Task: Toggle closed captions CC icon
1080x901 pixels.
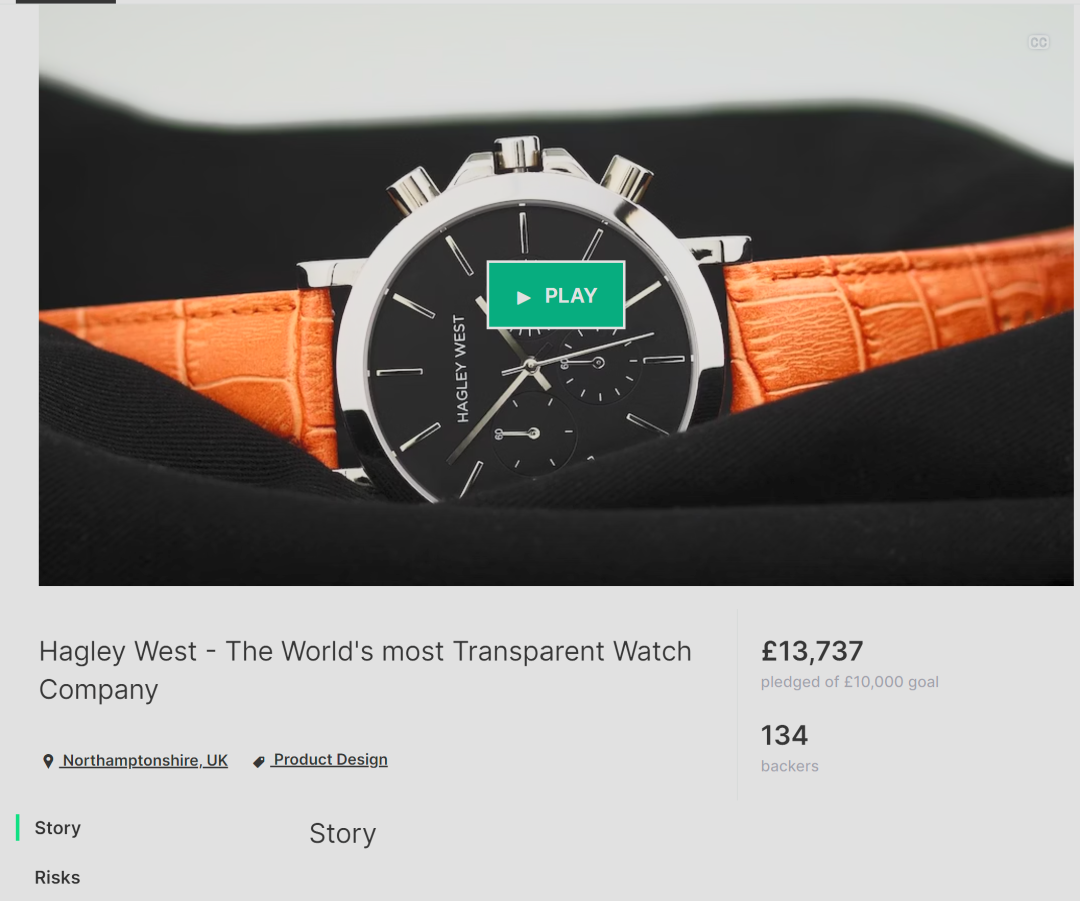Action: click(1038, 43)
